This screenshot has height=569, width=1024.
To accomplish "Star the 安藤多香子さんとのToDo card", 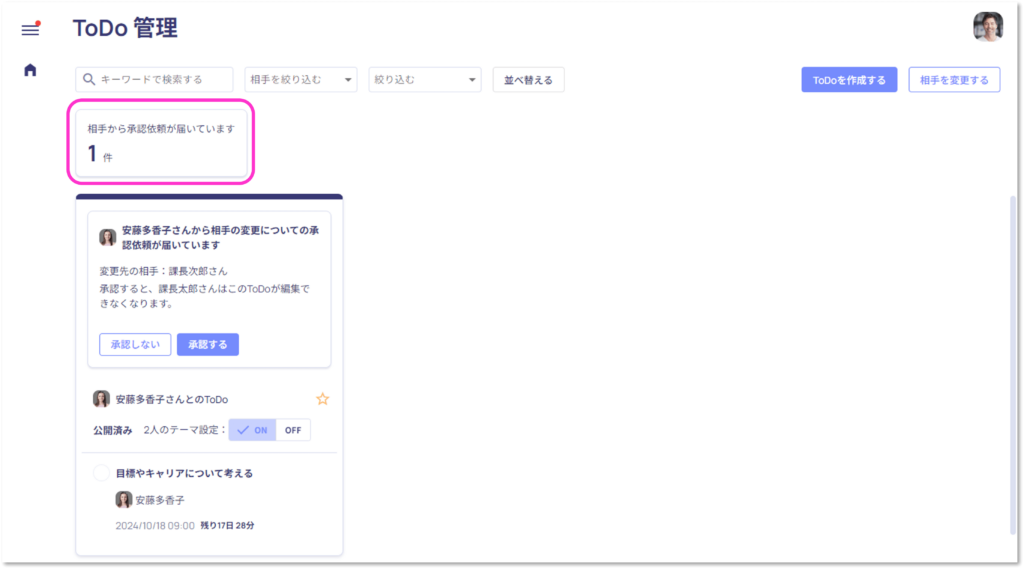I will (x=323, y=399).
